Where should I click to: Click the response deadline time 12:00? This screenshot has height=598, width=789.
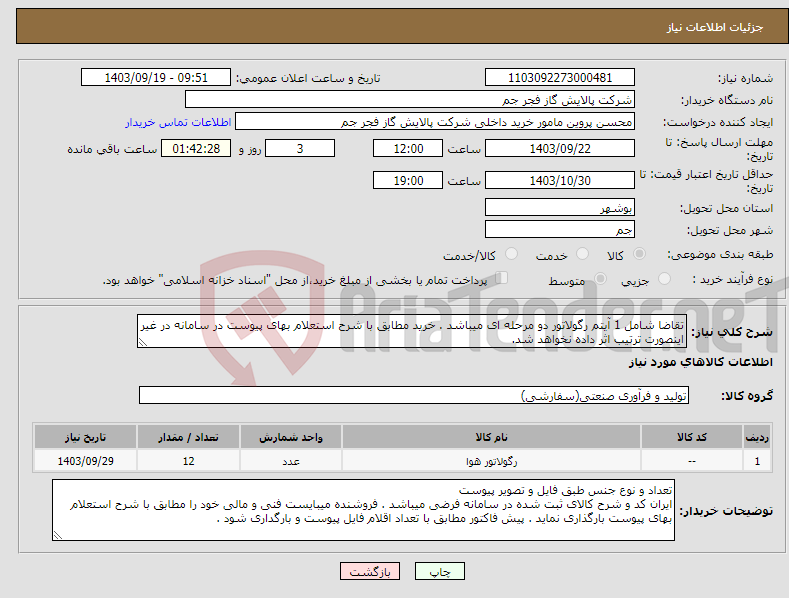pos(408,148)
